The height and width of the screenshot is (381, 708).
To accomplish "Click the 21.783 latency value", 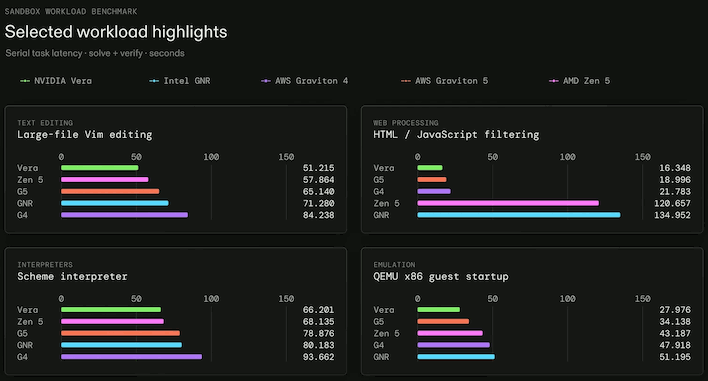I will coord(675,191).
